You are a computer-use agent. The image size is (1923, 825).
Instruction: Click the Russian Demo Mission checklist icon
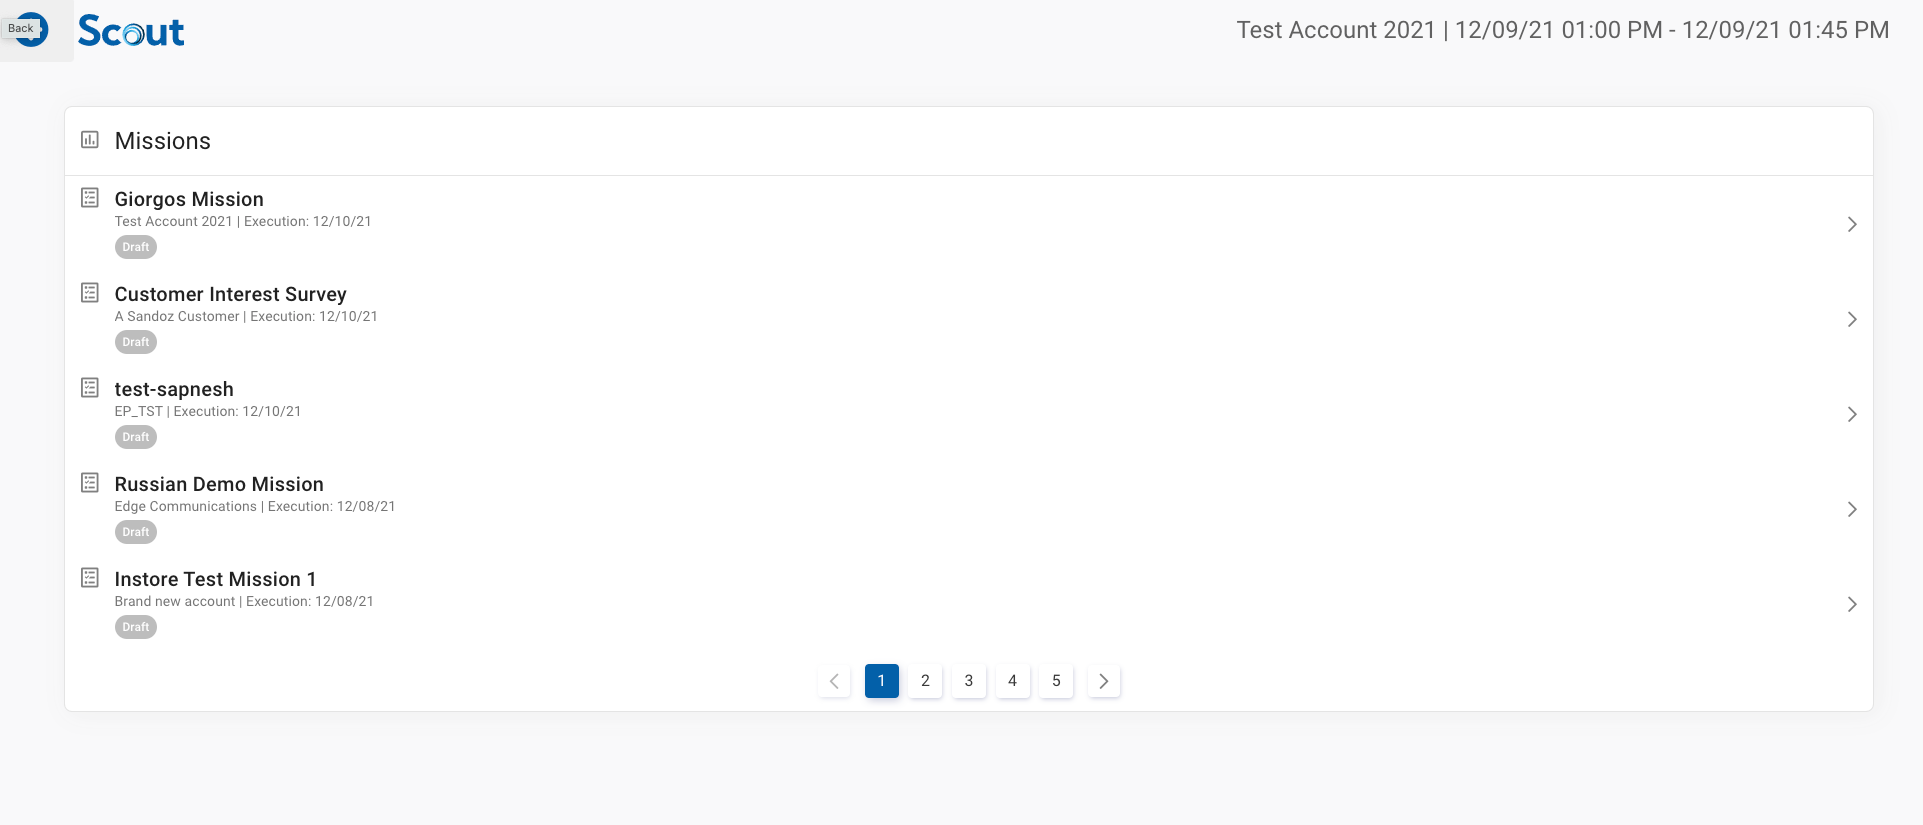click(90, 483)
